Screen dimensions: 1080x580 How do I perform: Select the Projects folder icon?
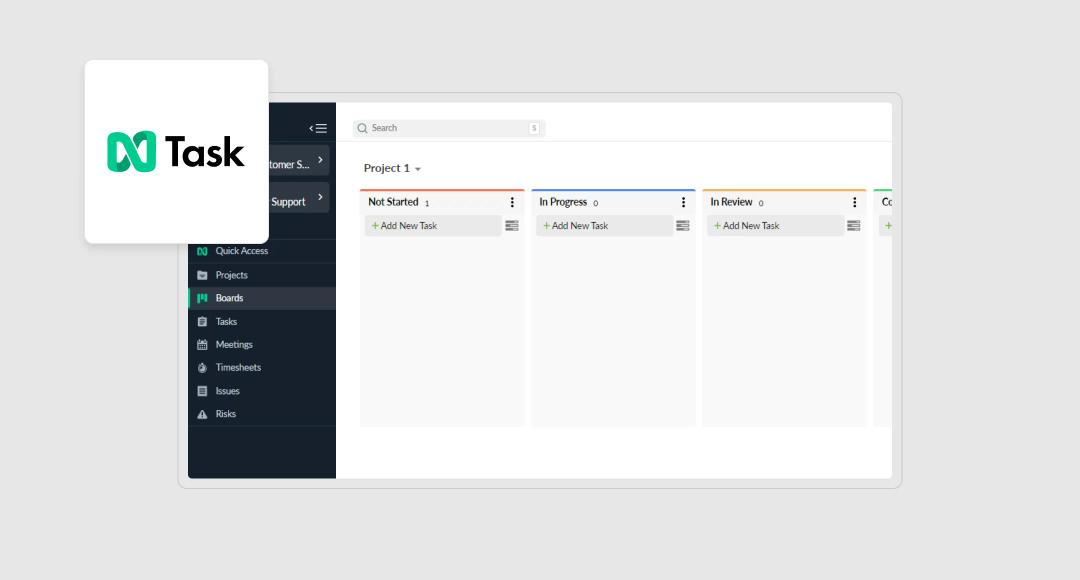(202, 275)
